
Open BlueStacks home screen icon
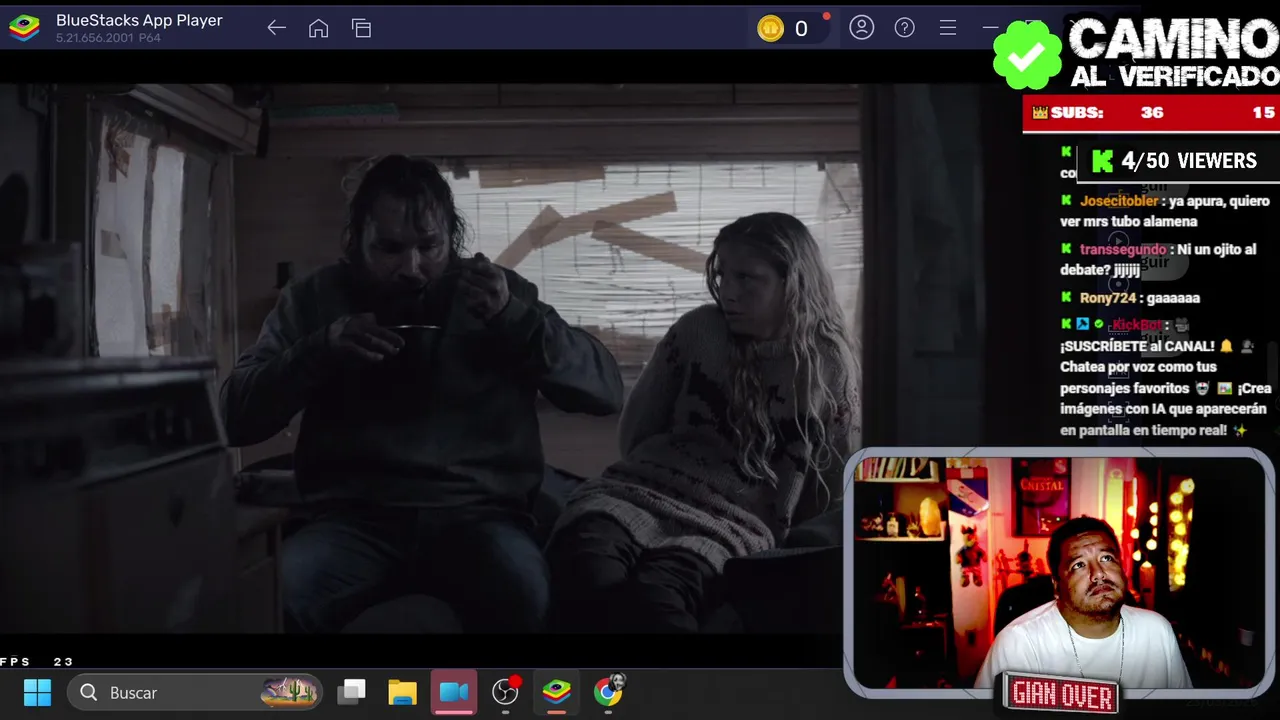point(319,28)
